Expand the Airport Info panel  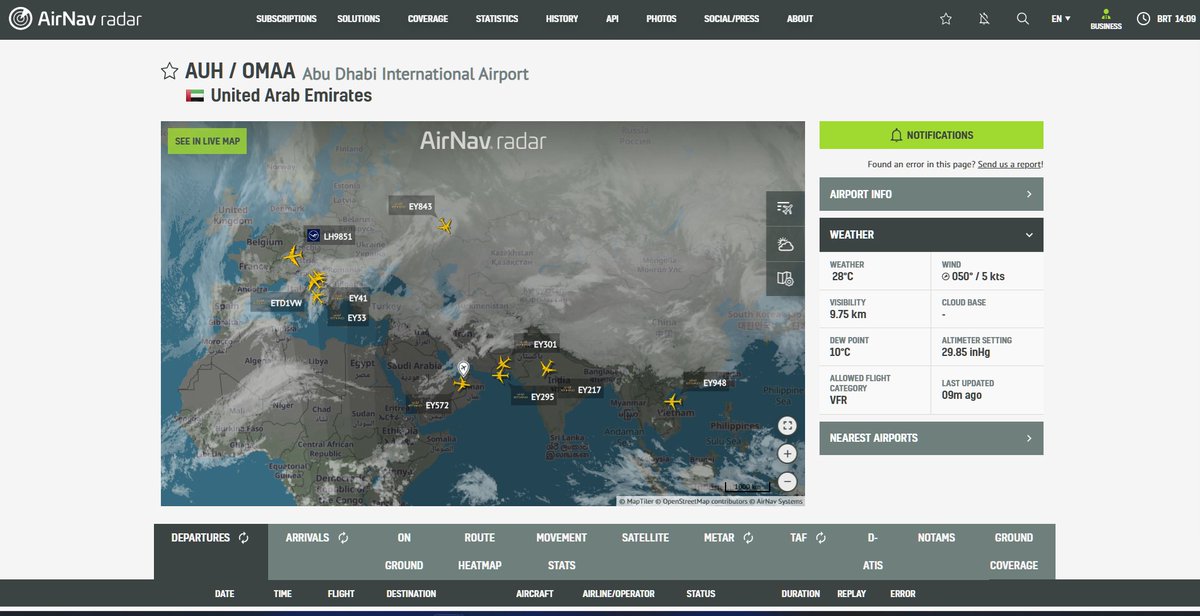[x=931, y=194]
